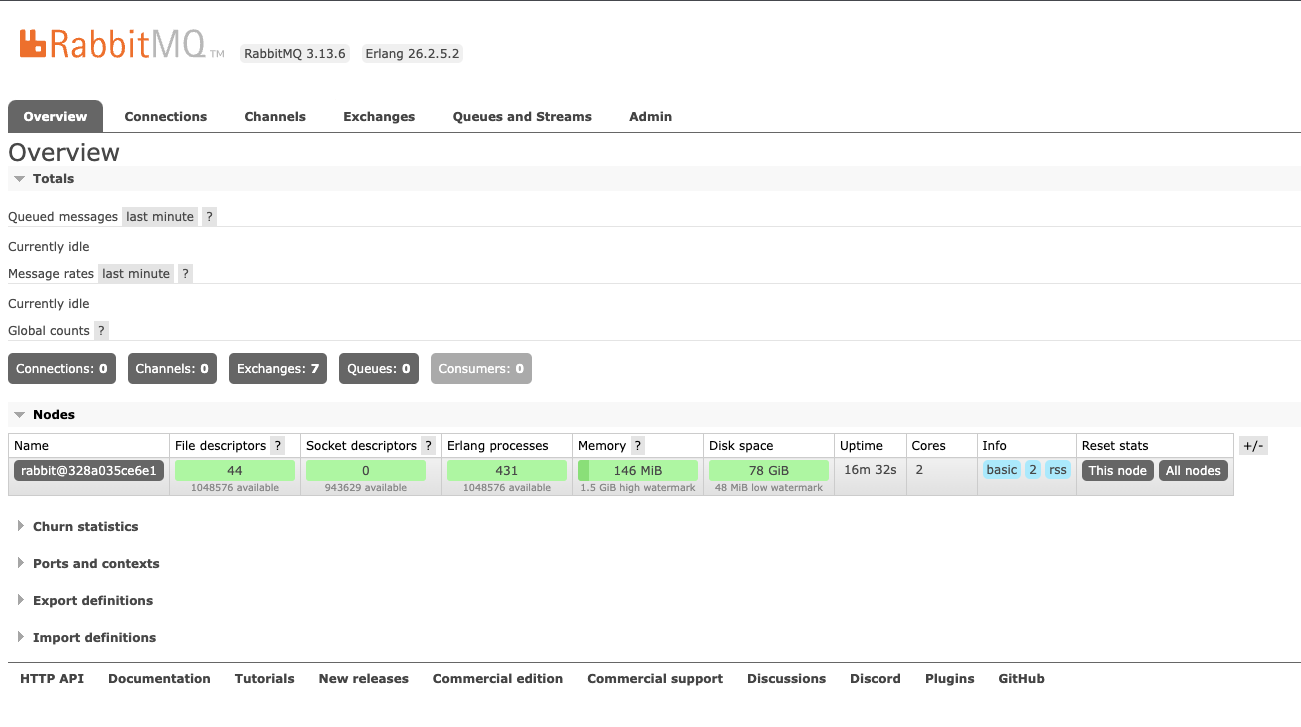
Task: Click Channels: 0 count button
Action: click(x=172, y=369)
